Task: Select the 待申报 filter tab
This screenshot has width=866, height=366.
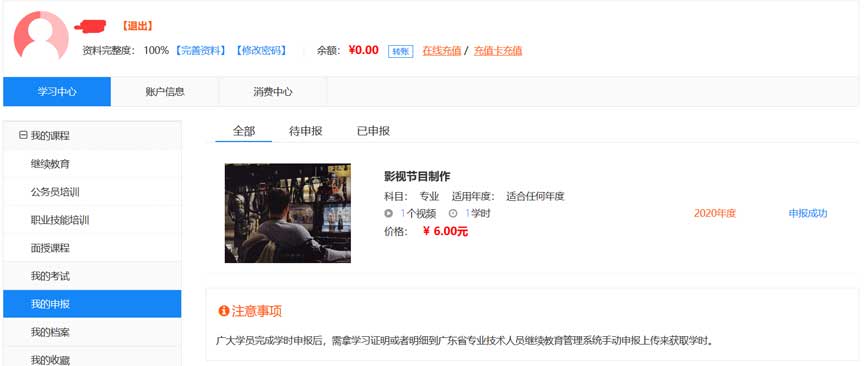Action: coord(305,131)
